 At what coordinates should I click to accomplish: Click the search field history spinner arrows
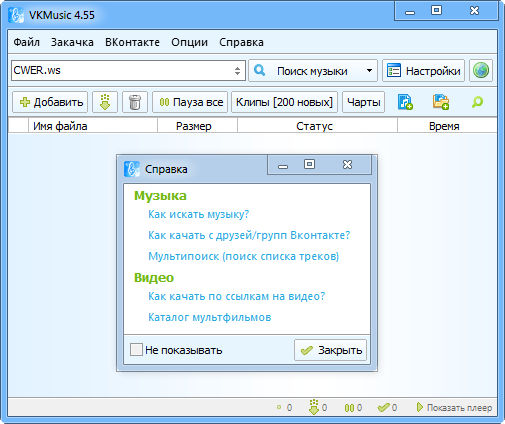pos(237,71)
